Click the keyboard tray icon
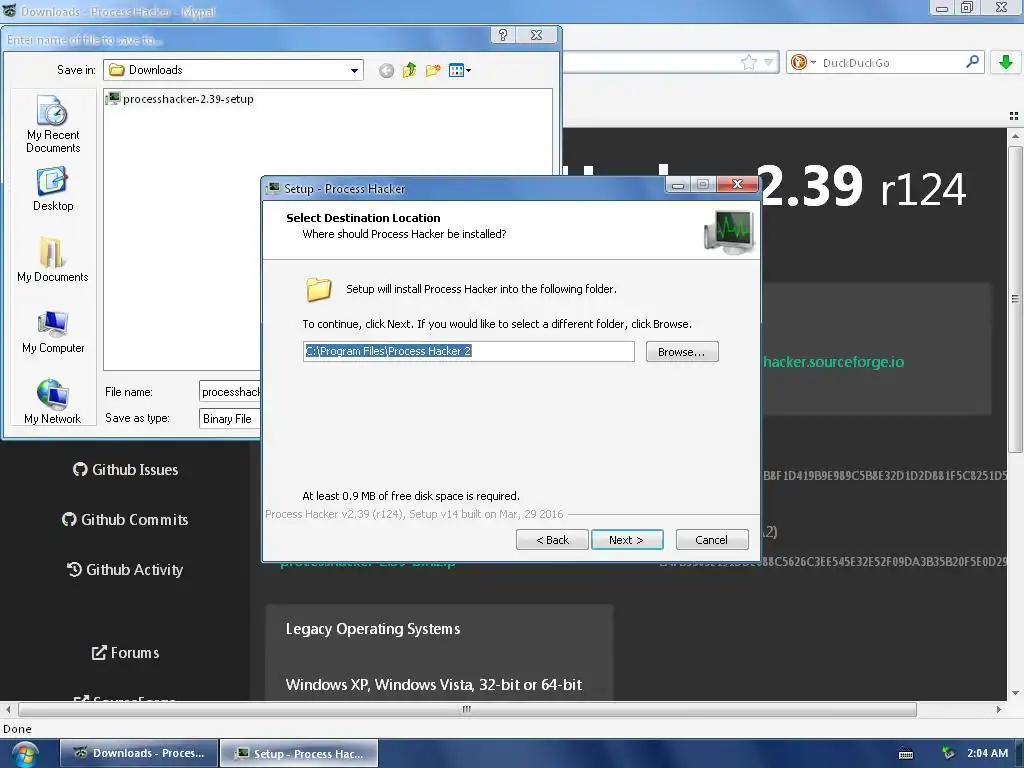Screen dimensions: 1024x768 tap(906, 754)
